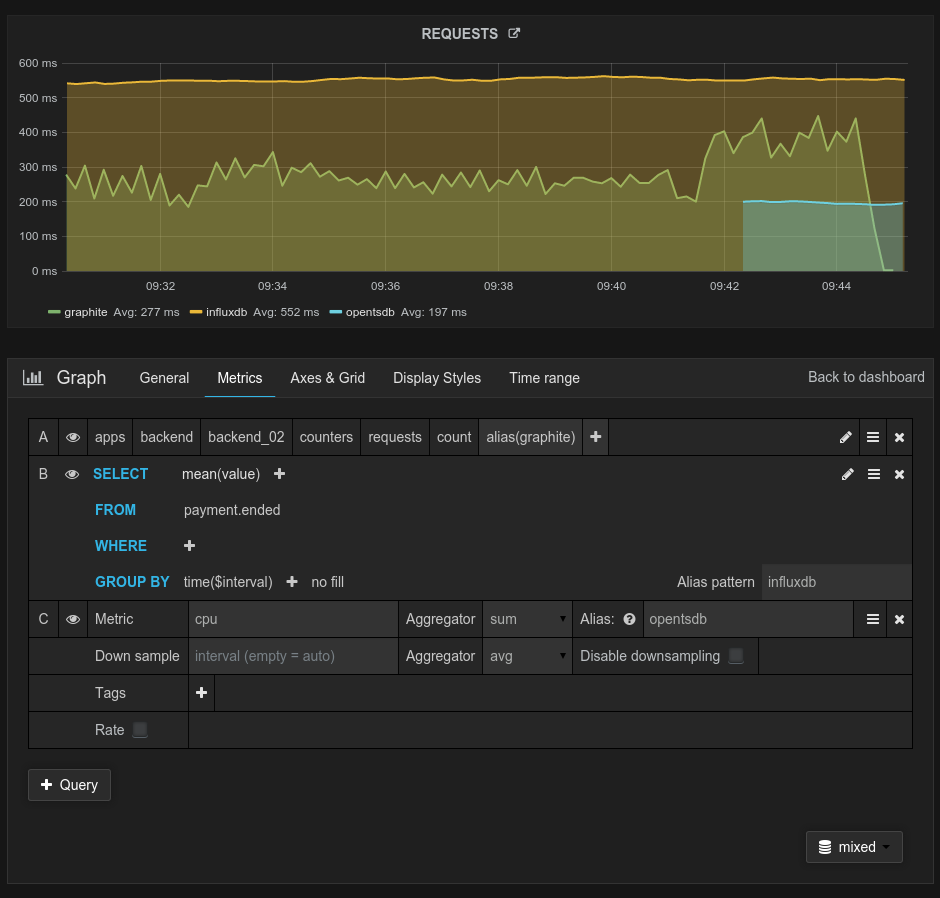Click the add Query button

69,785
